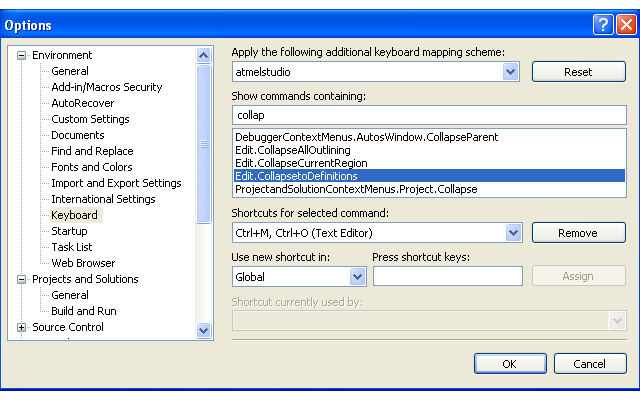This screenshot has height=400, width=640.
Task: Confirm with the OK button
Action: 509,364
